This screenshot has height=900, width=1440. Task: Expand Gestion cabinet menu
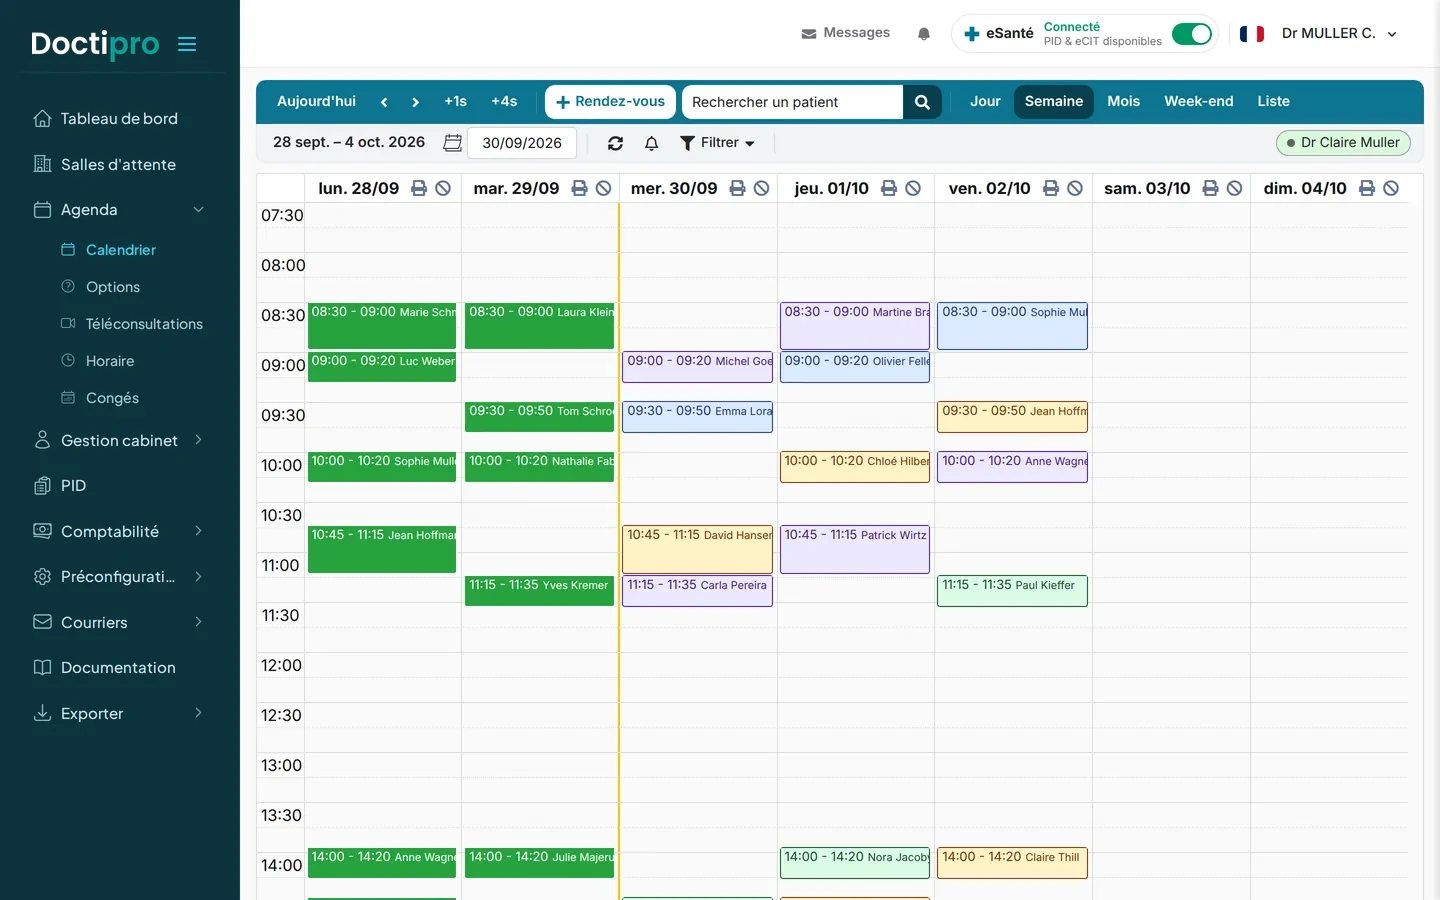pos(120,440)
